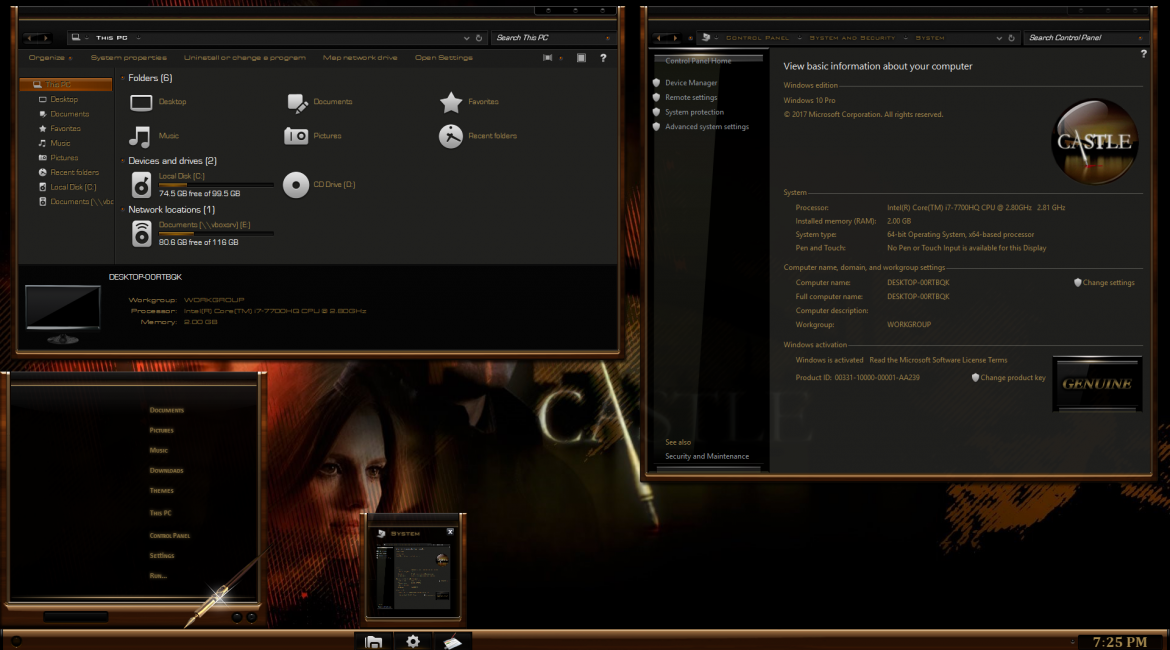This screenshot has height=650, width=1170.
Task: Open File Explorer from the taskbar
Action: click(x=373, y=642)
